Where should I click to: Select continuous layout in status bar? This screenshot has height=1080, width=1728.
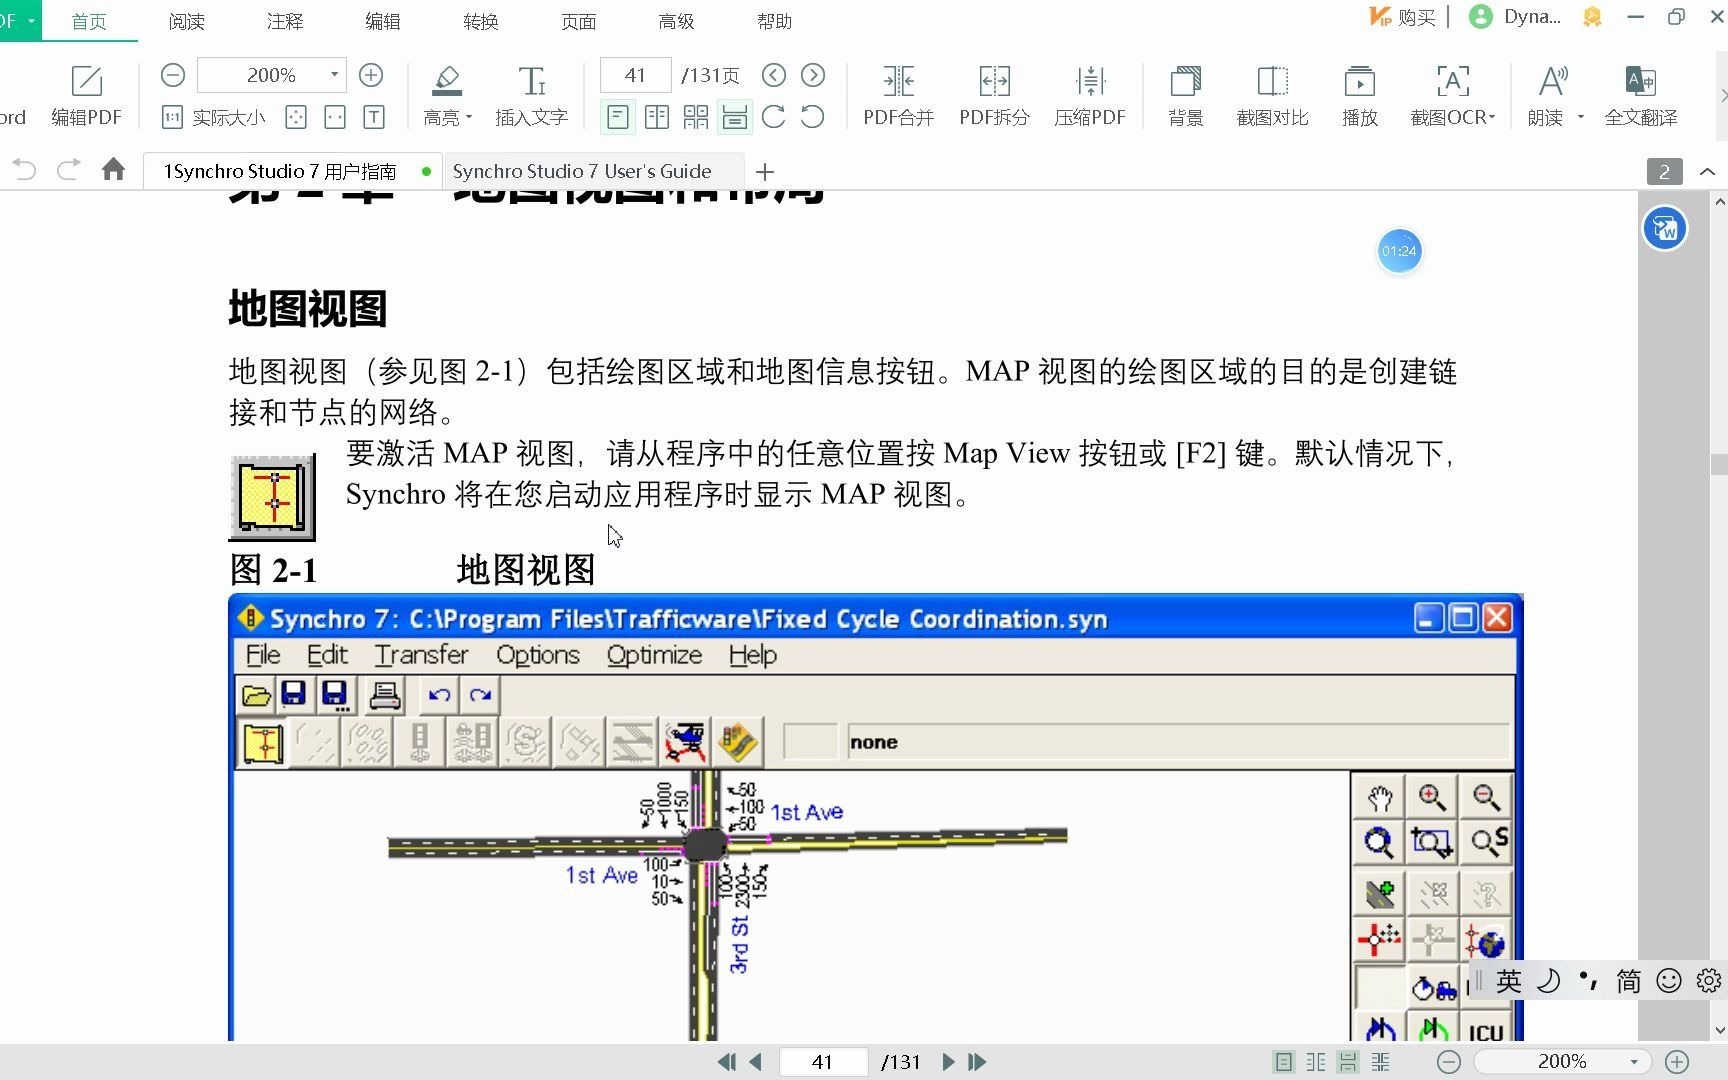[x=1348, y=1062]
